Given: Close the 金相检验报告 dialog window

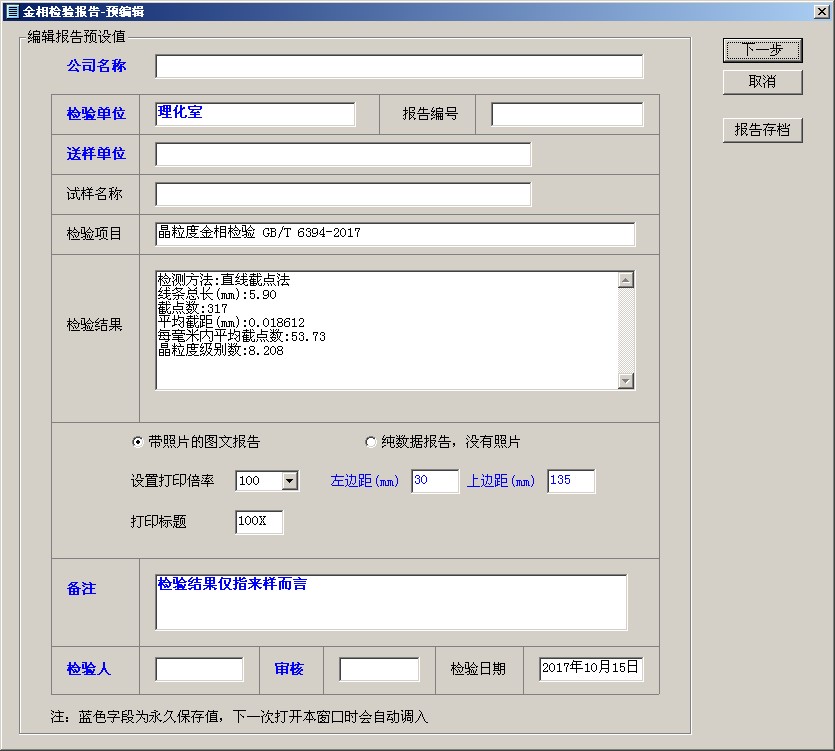Looking at the screenshot, I should (822, 10).
